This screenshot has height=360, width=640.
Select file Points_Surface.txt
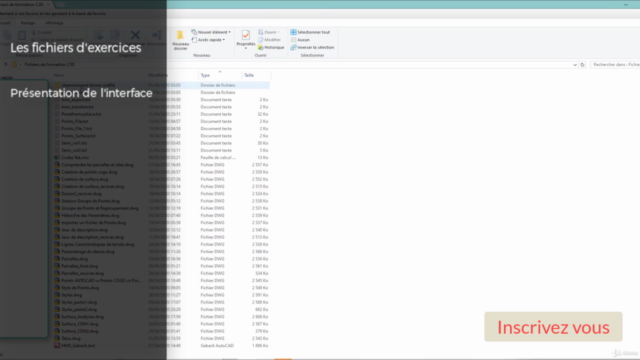point(78,136)
